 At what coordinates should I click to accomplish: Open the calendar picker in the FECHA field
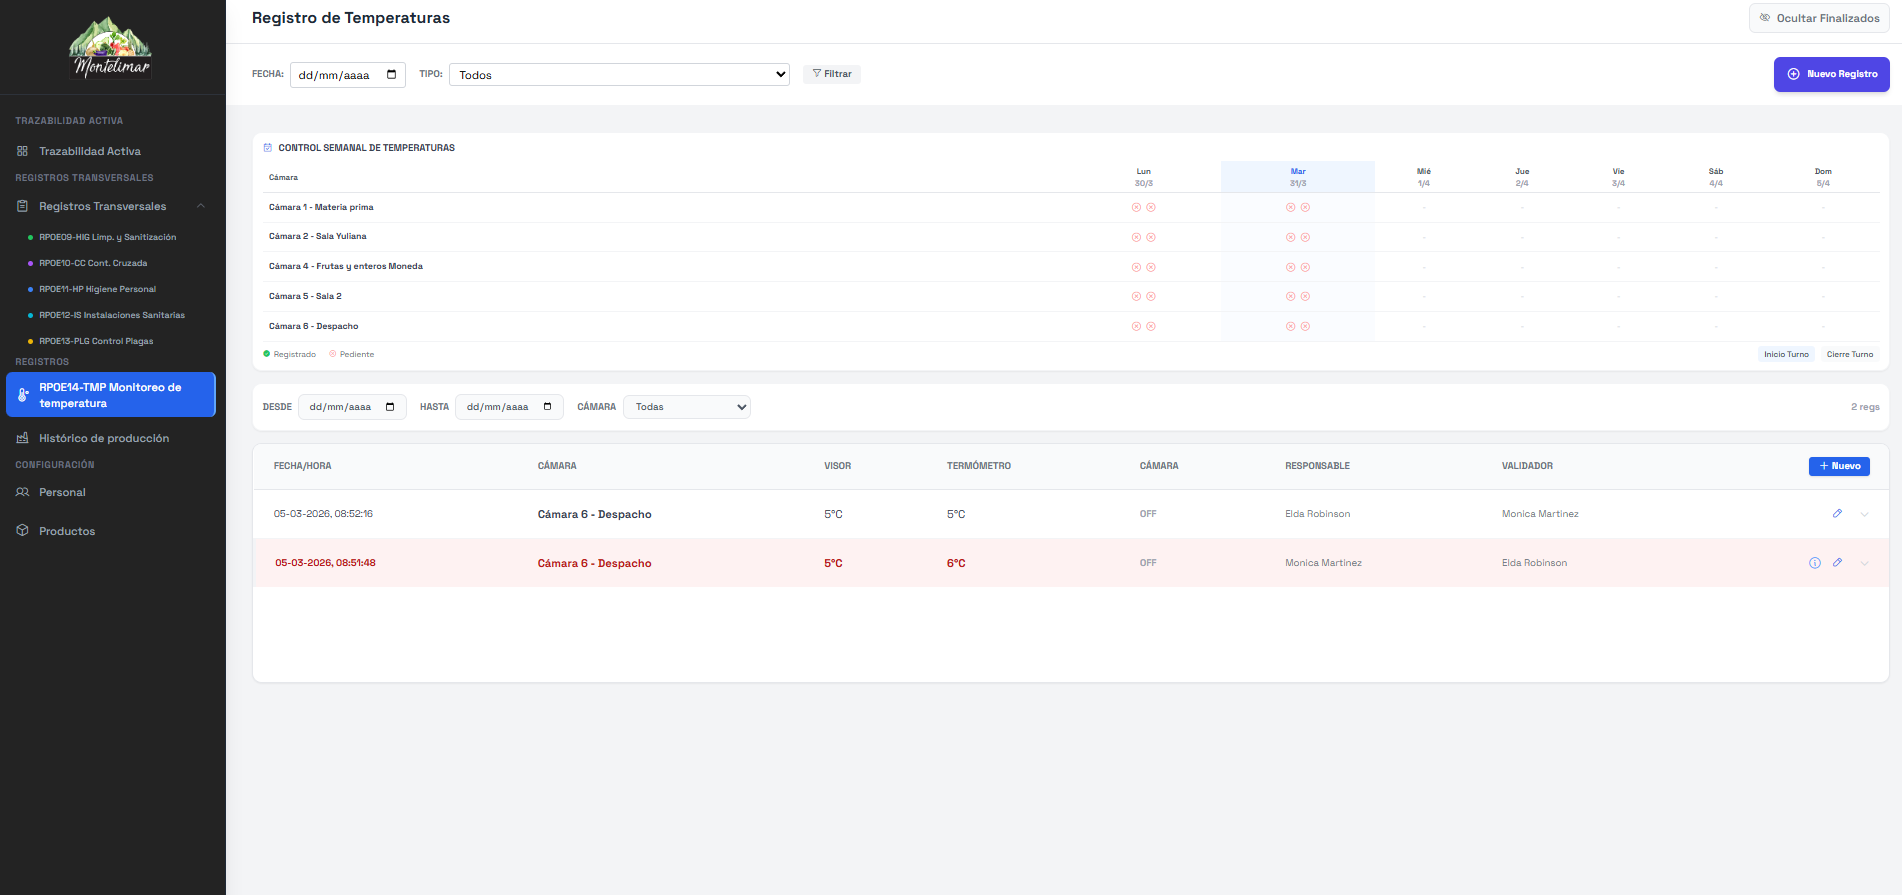pyautogui.click(x=391, y=75)
